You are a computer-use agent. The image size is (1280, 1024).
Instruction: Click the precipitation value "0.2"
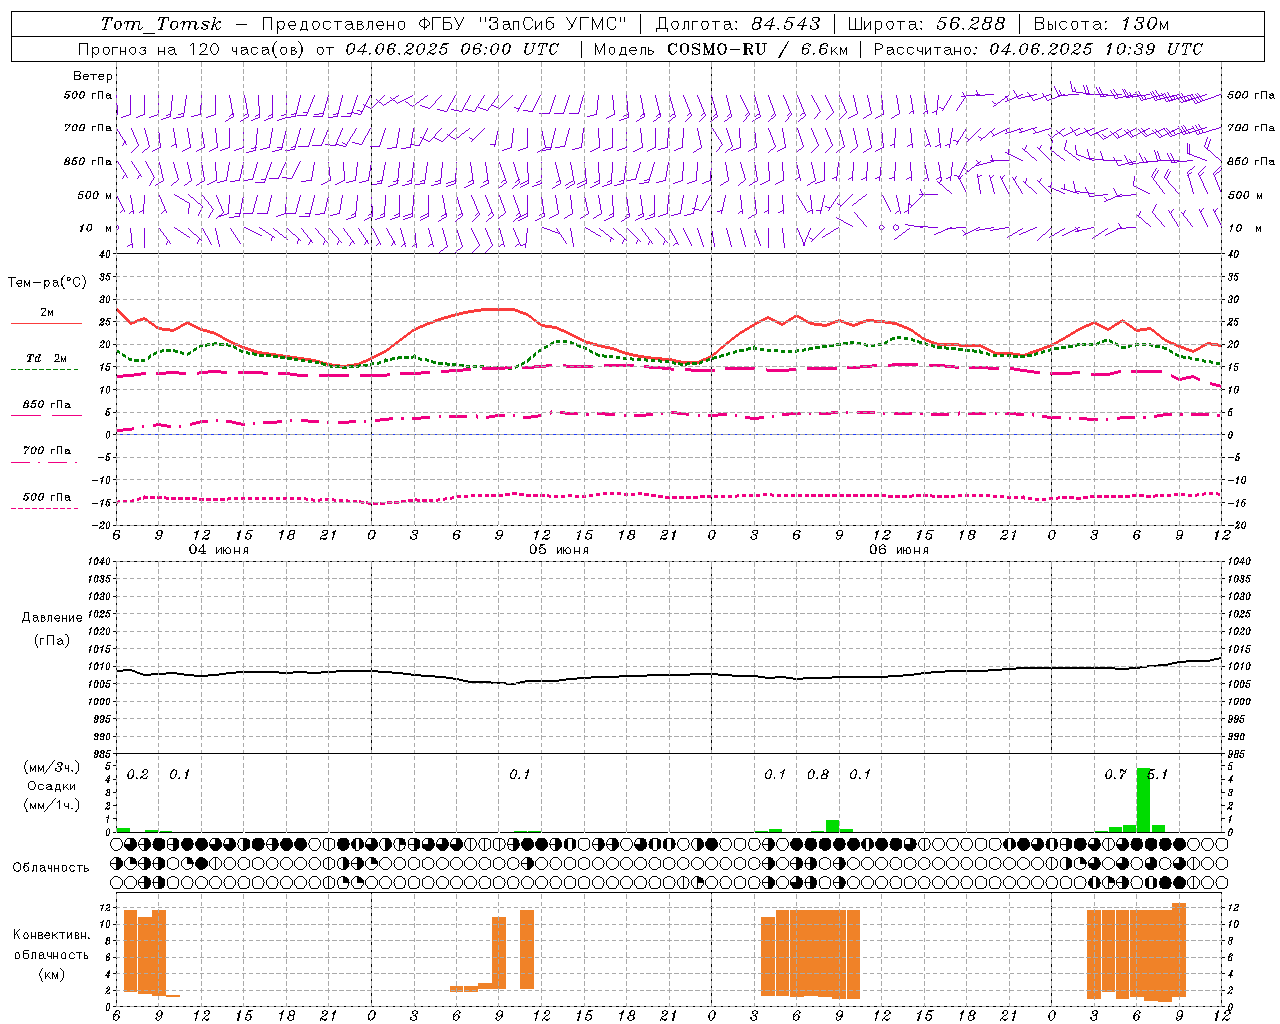(x=138, y=774)
